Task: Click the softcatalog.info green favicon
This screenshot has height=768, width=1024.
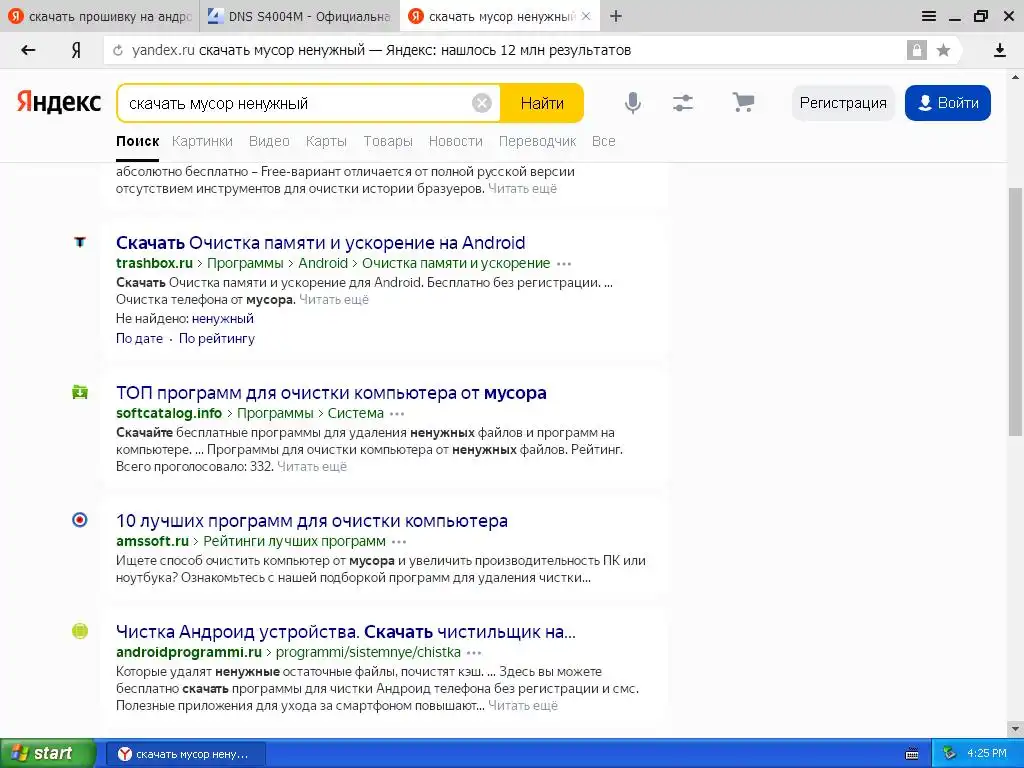Action: click(x=80, y=392)
